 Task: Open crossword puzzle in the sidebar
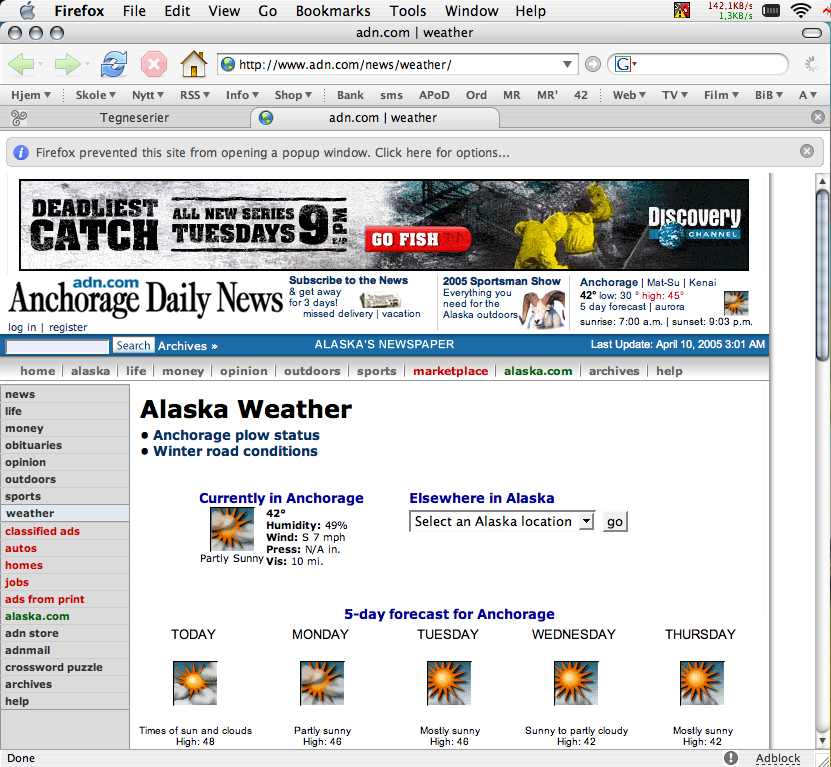[54, 667]
